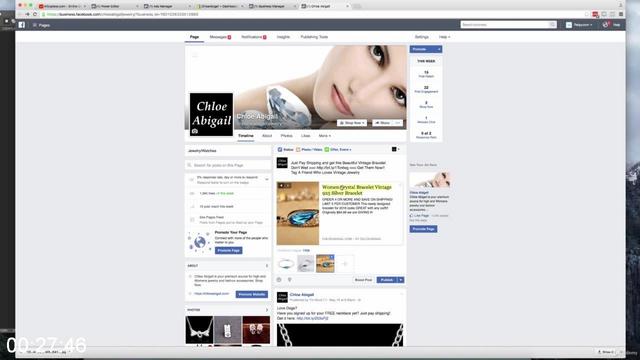Click the browser forward arrow
The width and height of the screenshot is (640, 360).
27,14
